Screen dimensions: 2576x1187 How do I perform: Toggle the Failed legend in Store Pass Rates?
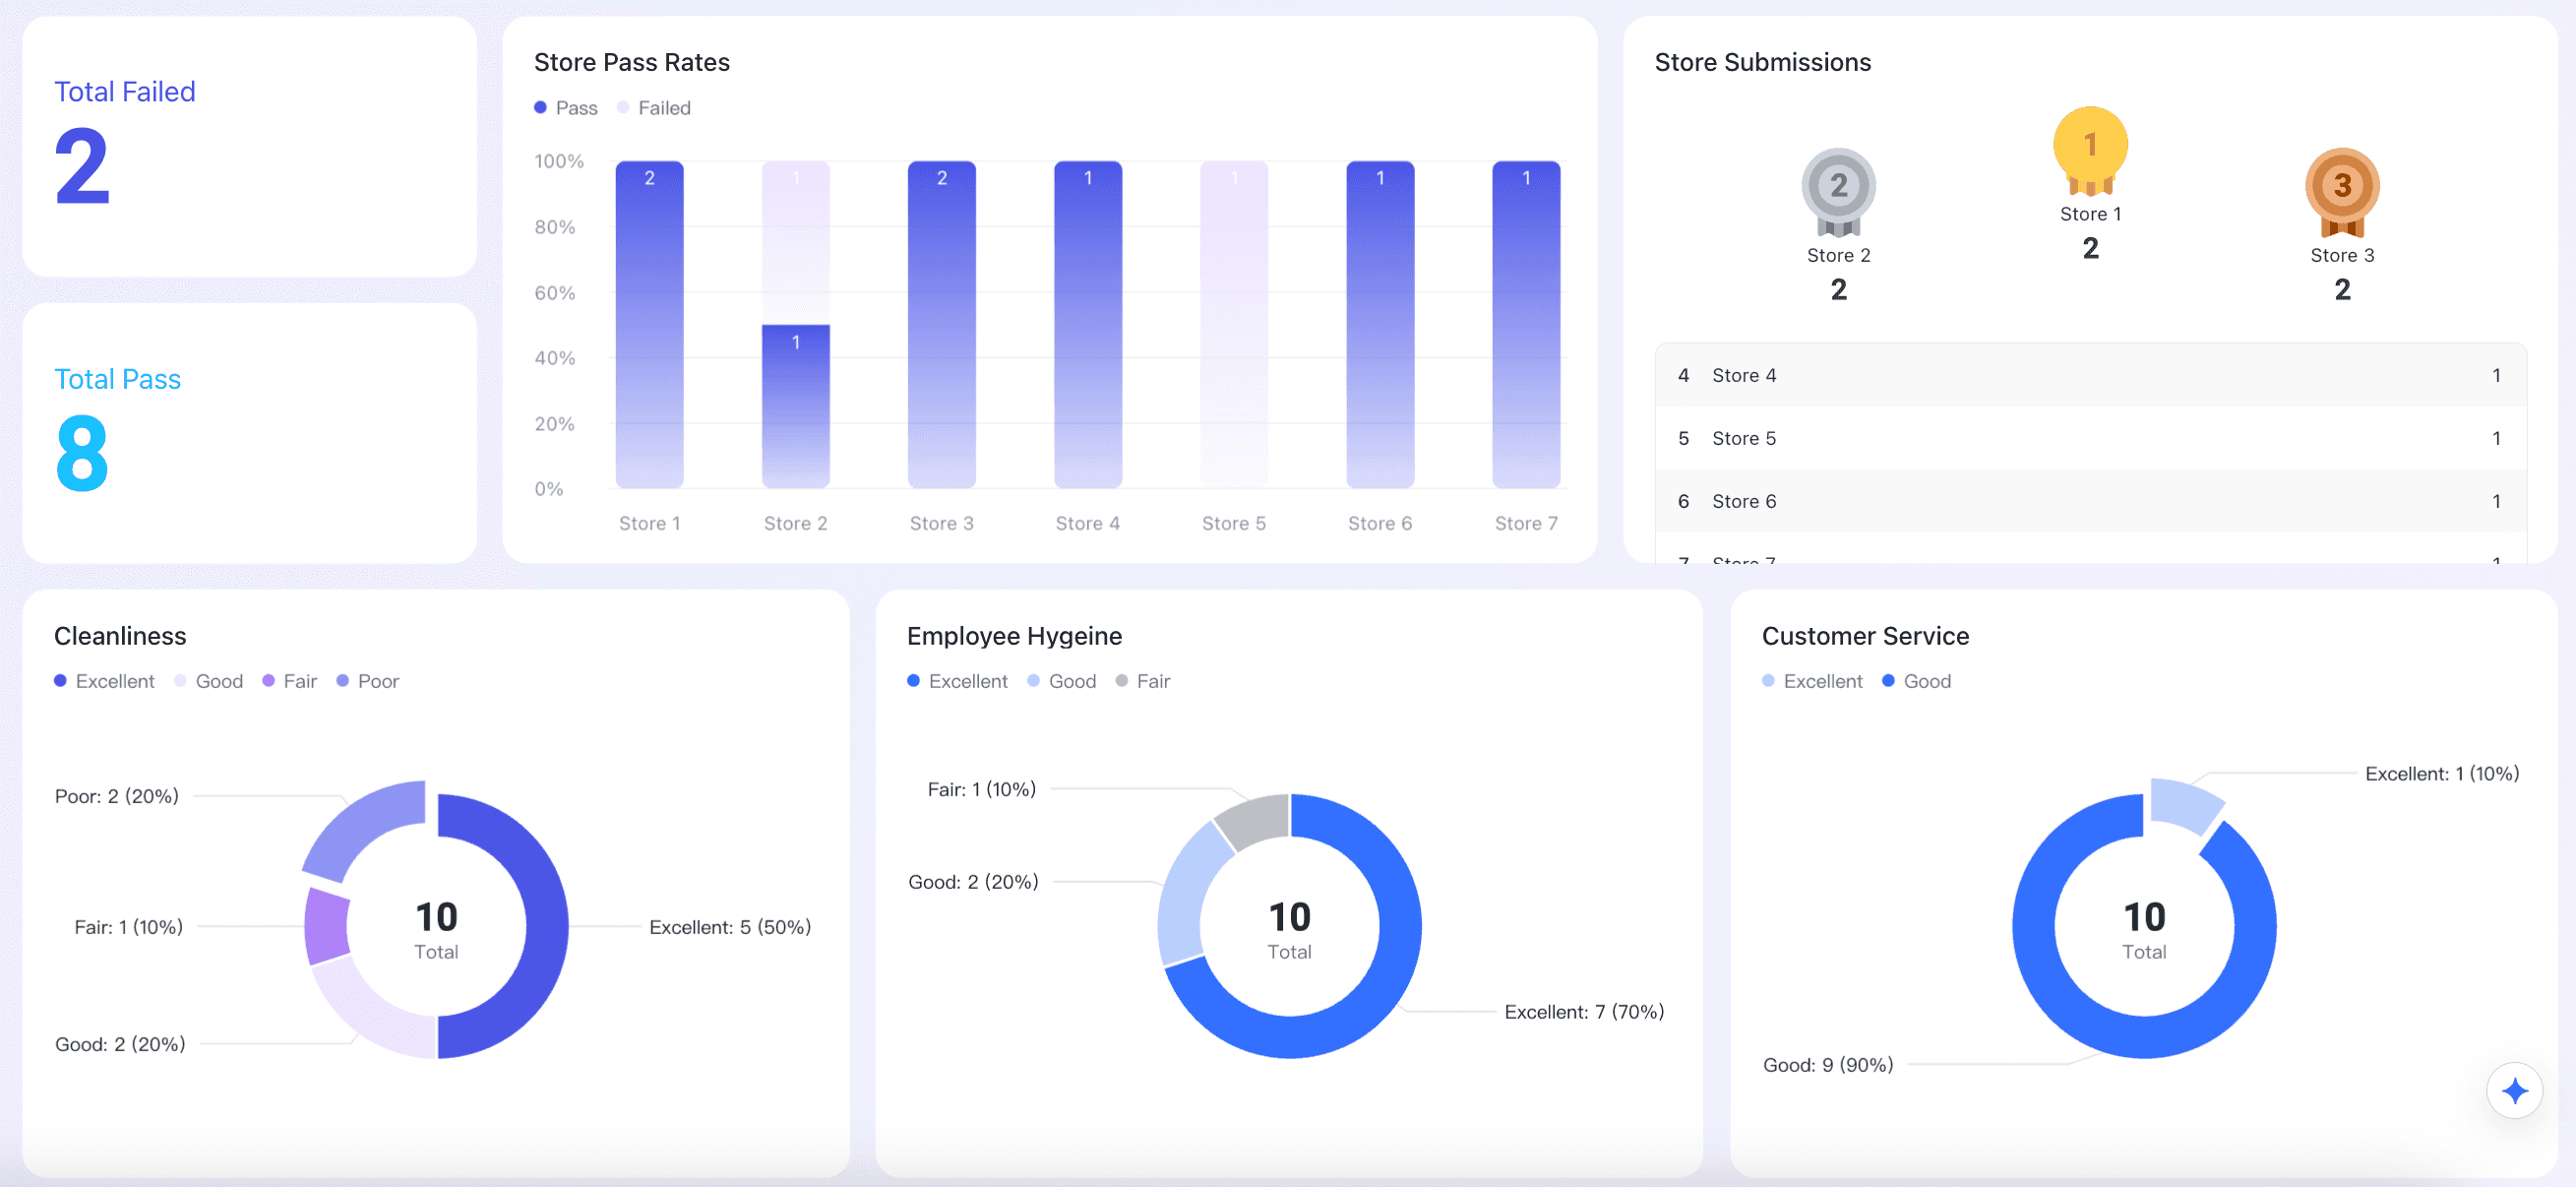click(x=654, y=108)
